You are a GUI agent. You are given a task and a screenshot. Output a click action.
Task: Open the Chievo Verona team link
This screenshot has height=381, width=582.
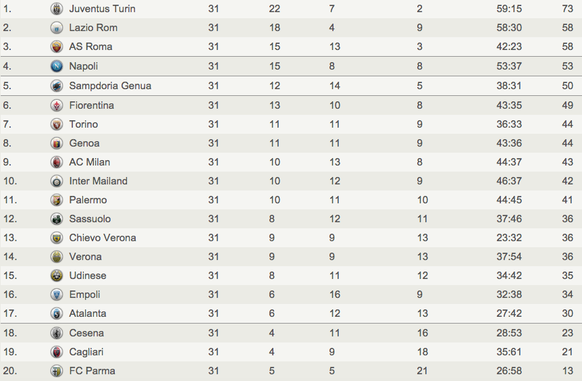coord(102,238)
